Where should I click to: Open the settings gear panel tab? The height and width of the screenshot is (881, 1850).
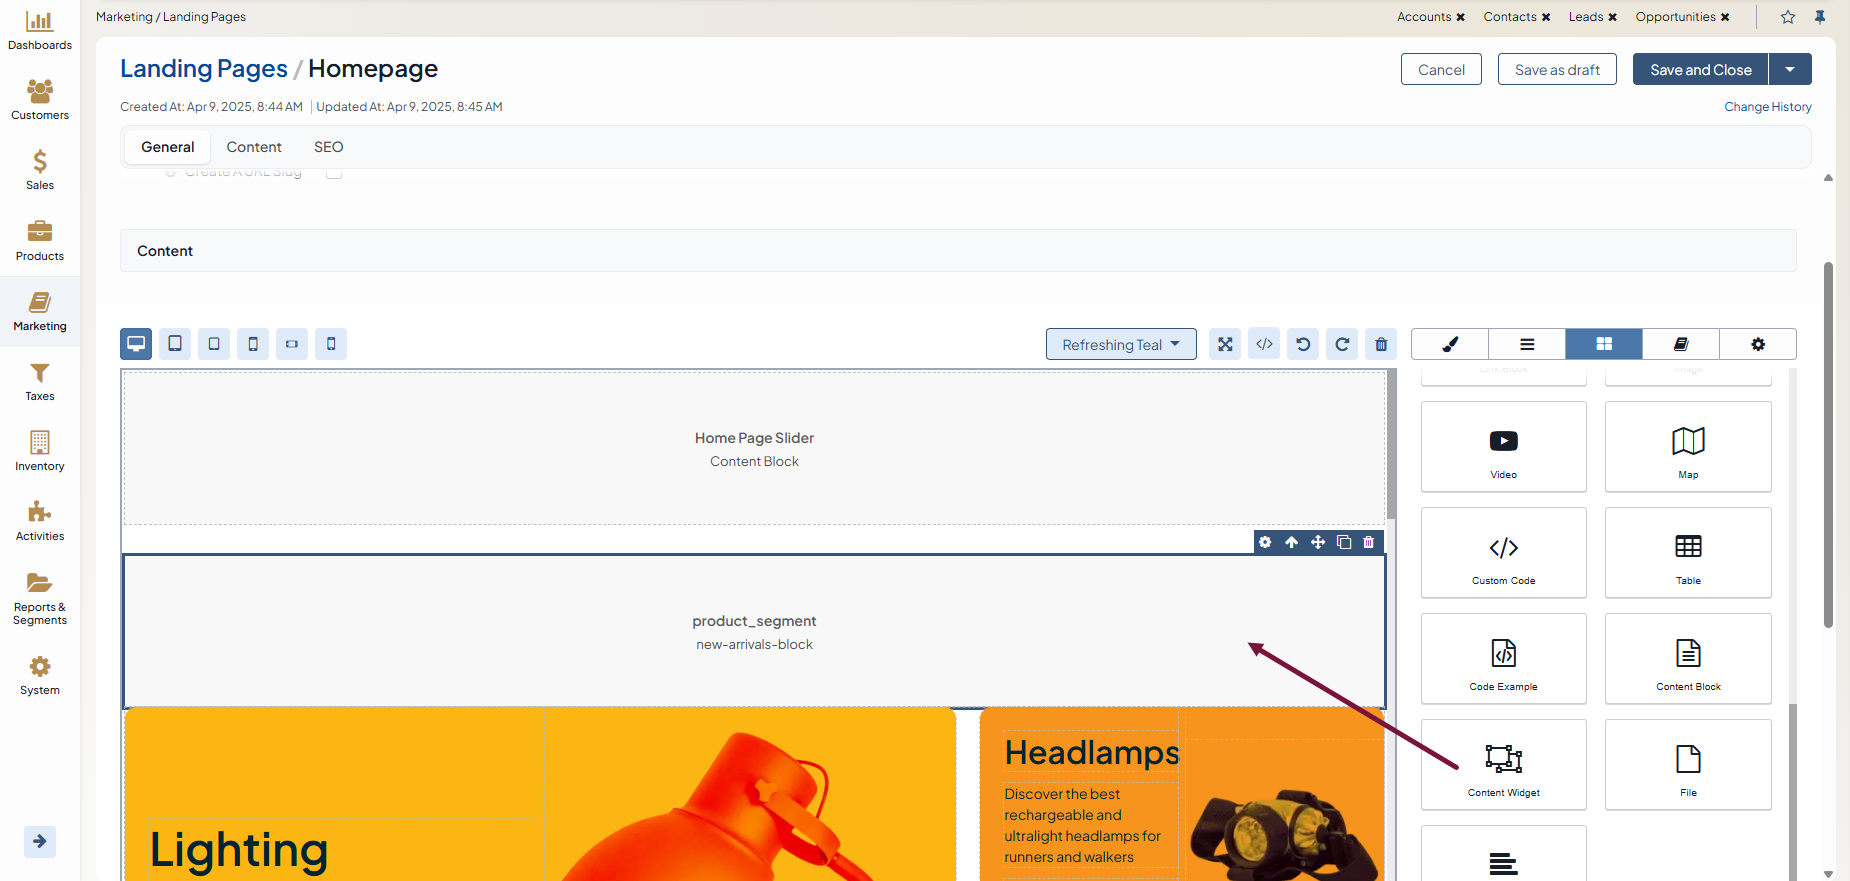point(1758,344)
